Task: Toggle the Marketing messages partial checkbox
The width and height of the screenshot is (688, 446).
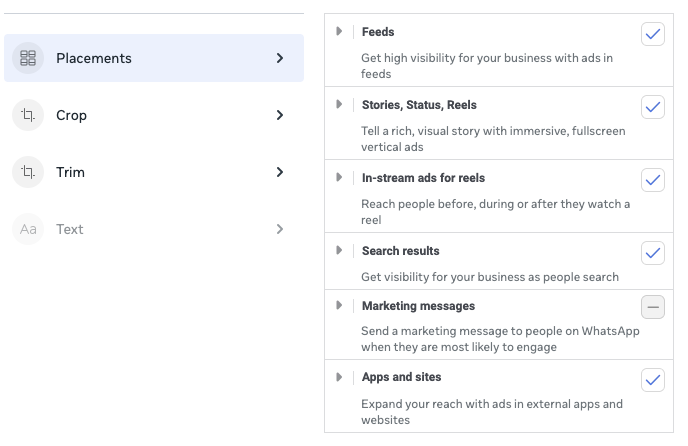Action: coord(653,307)
